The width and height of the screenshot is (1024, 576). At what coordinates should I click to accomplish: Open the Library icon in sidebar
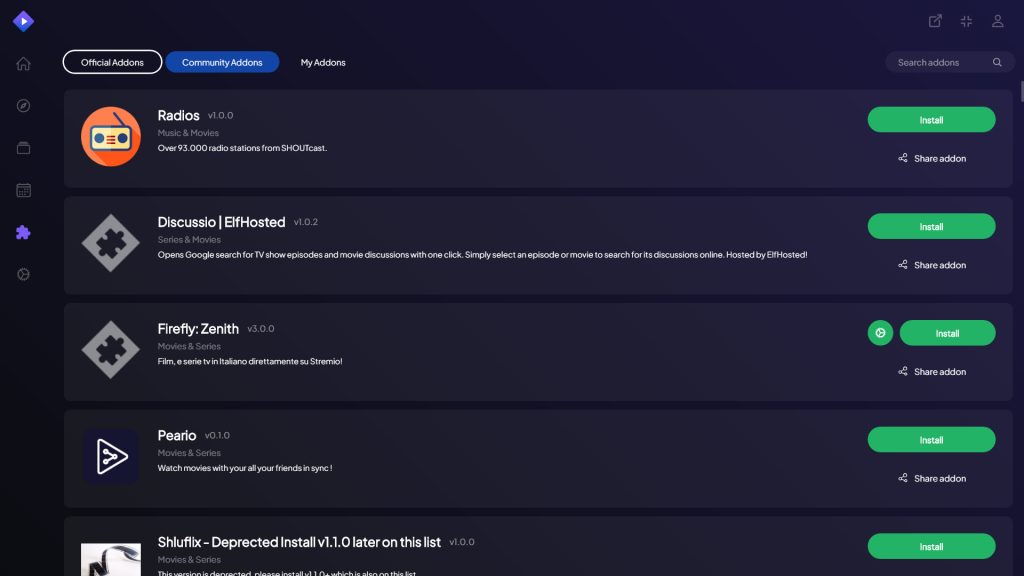(24, 148)
